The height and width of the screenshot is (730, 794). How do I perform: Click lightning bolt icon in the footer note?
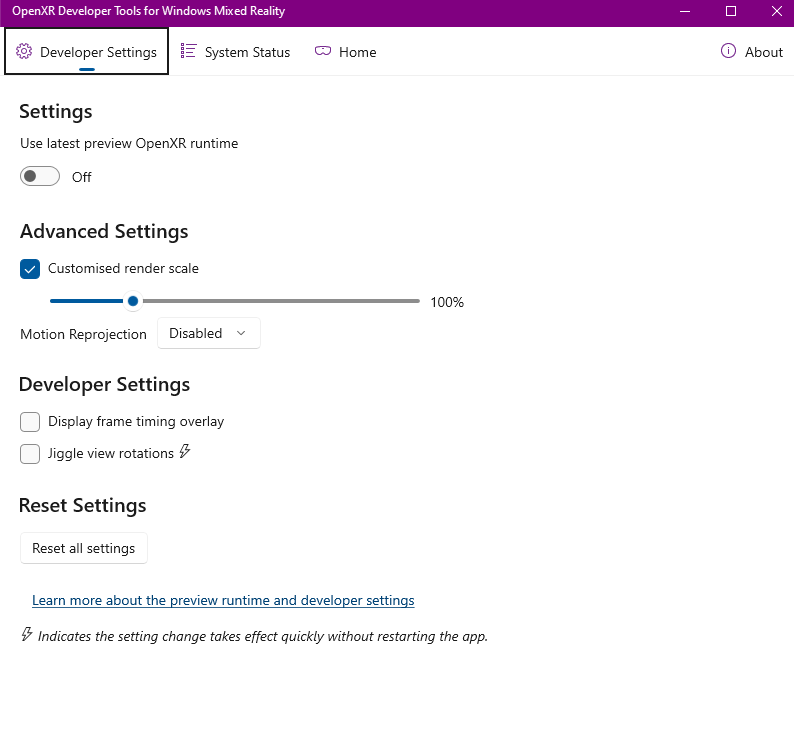pyautogui.click(x=27, y=634)
